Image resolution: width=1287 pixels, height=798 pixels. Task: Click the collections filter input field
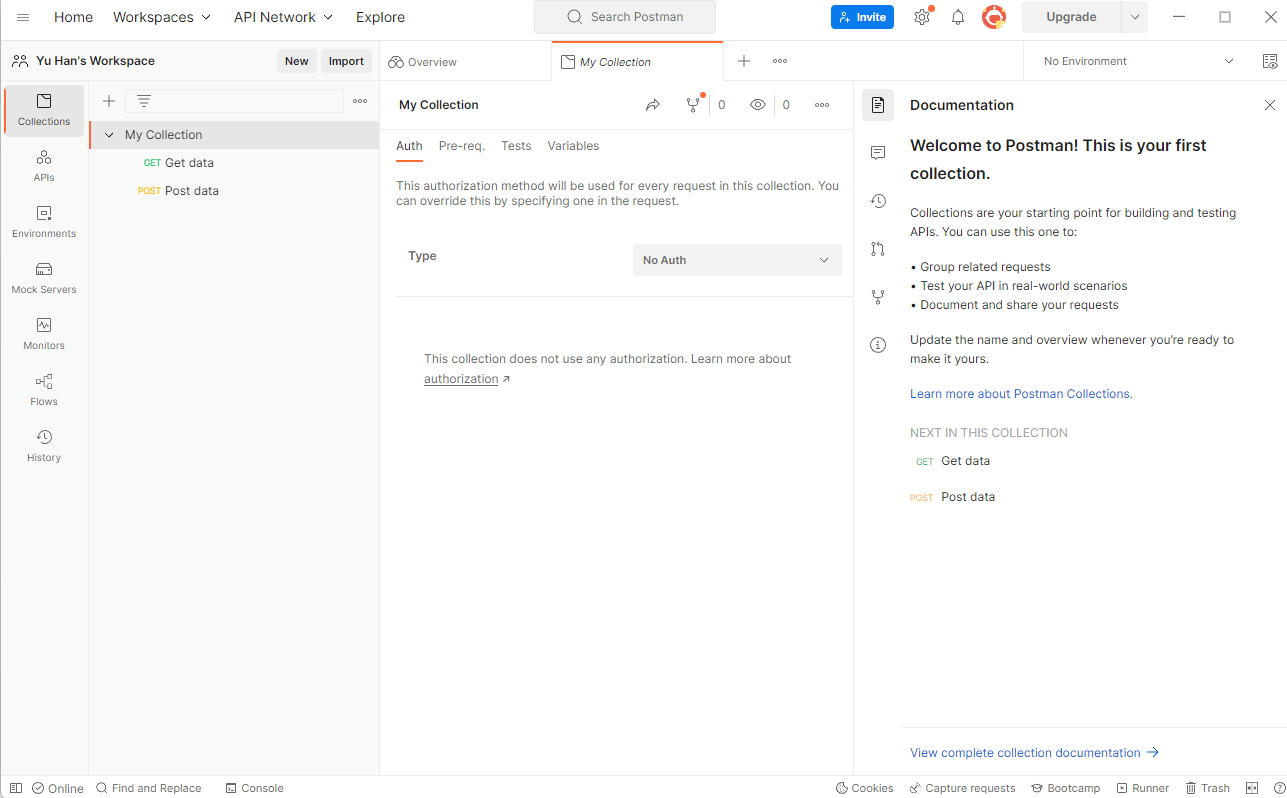234,101
